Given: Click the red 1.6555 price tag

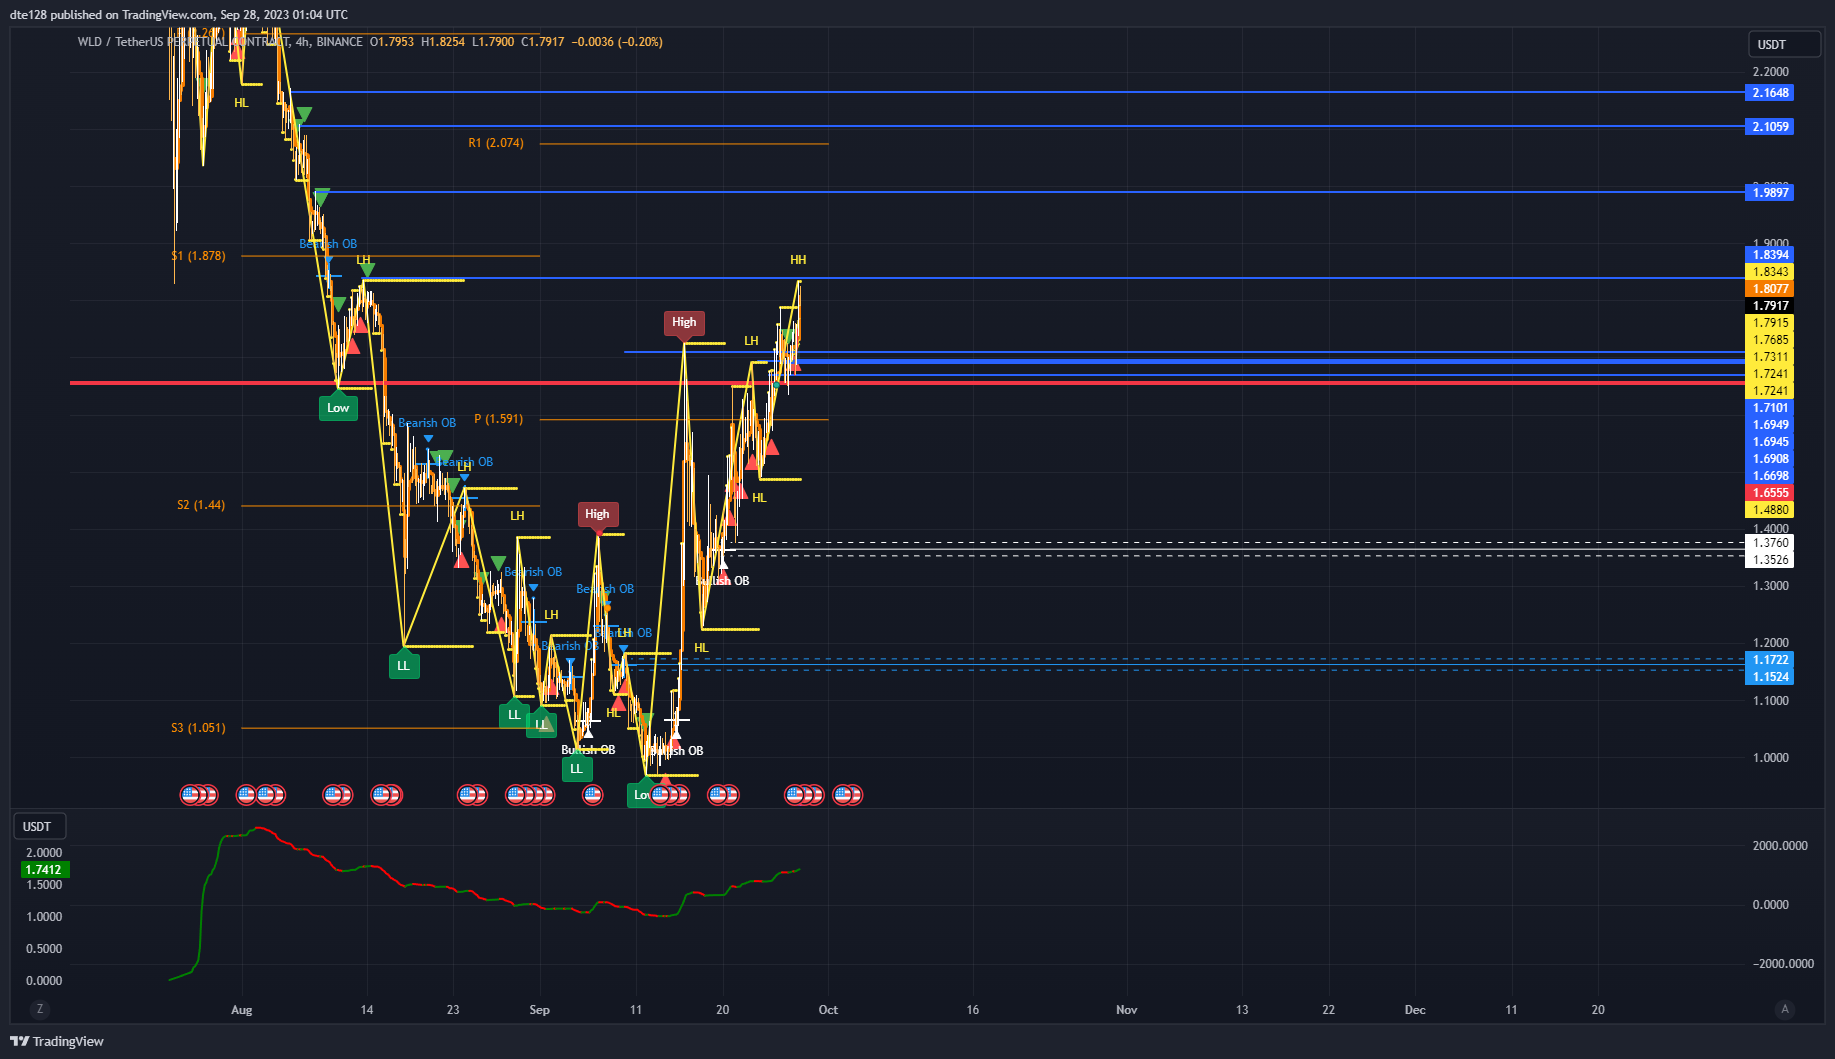Looking at the screenshot, I should 1770,493.
